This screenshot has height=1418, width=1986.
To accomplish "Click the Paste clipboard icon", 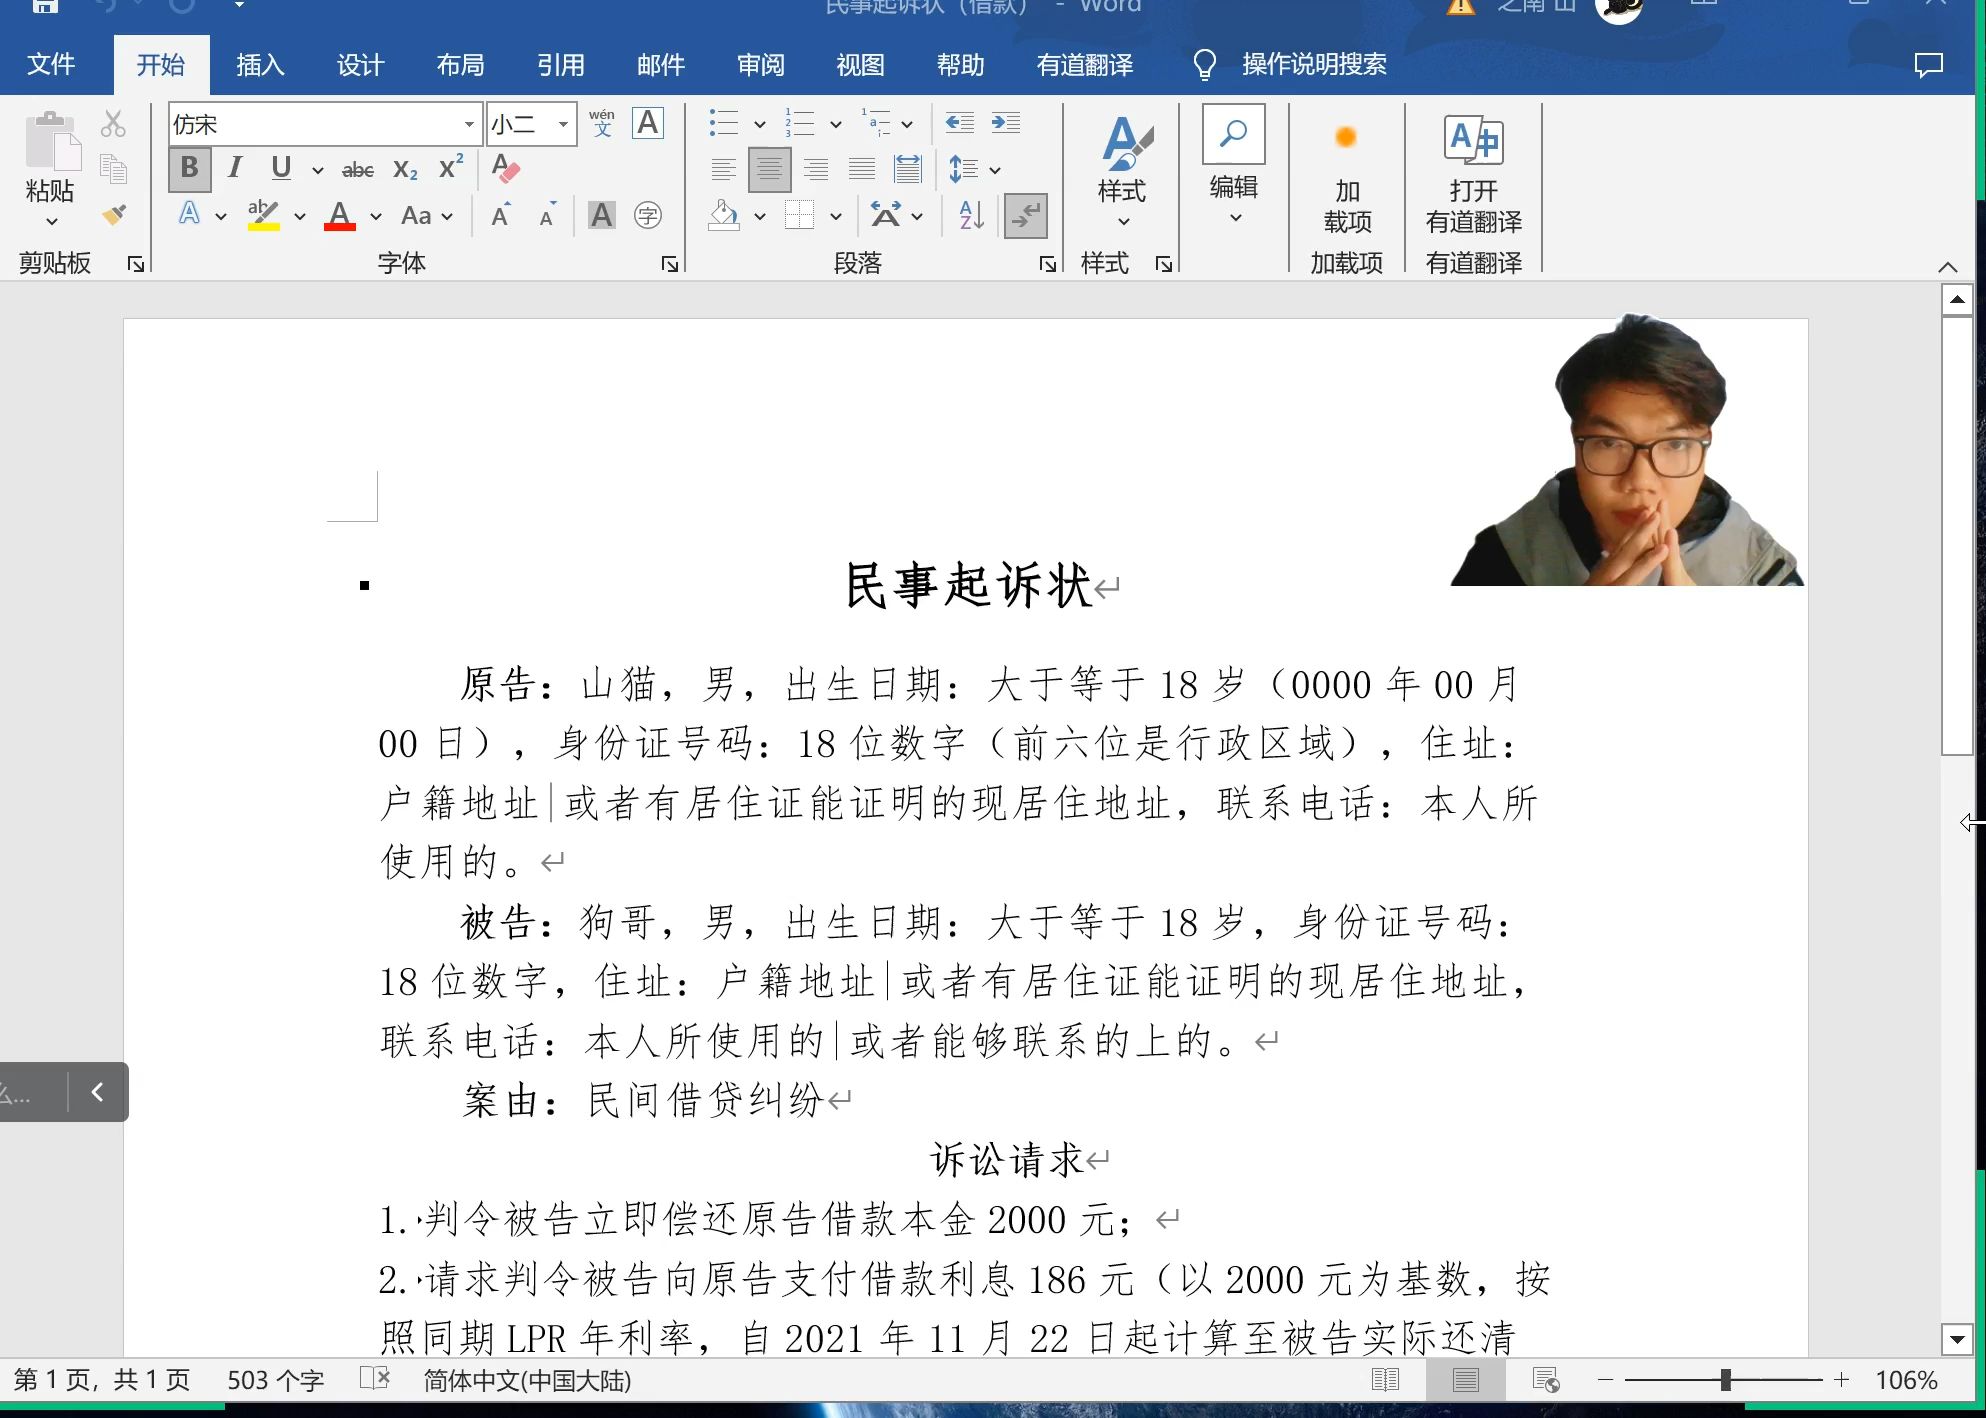I will click(52, 141).
